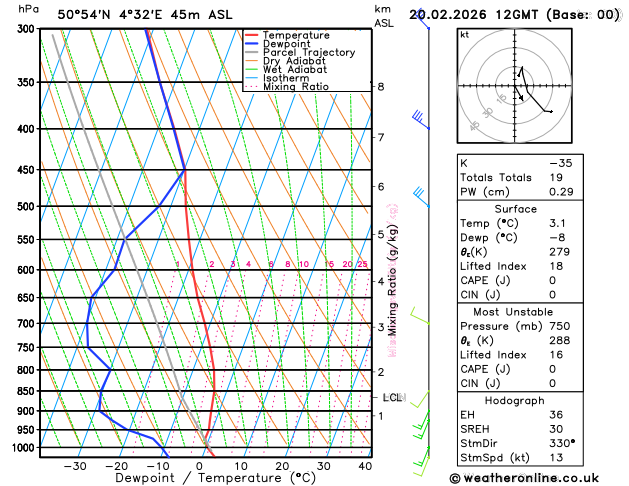Viewport: 629px width, 486px height.
Task: Click the 'Pressure (mb)' row label
Action: point(501,326)
